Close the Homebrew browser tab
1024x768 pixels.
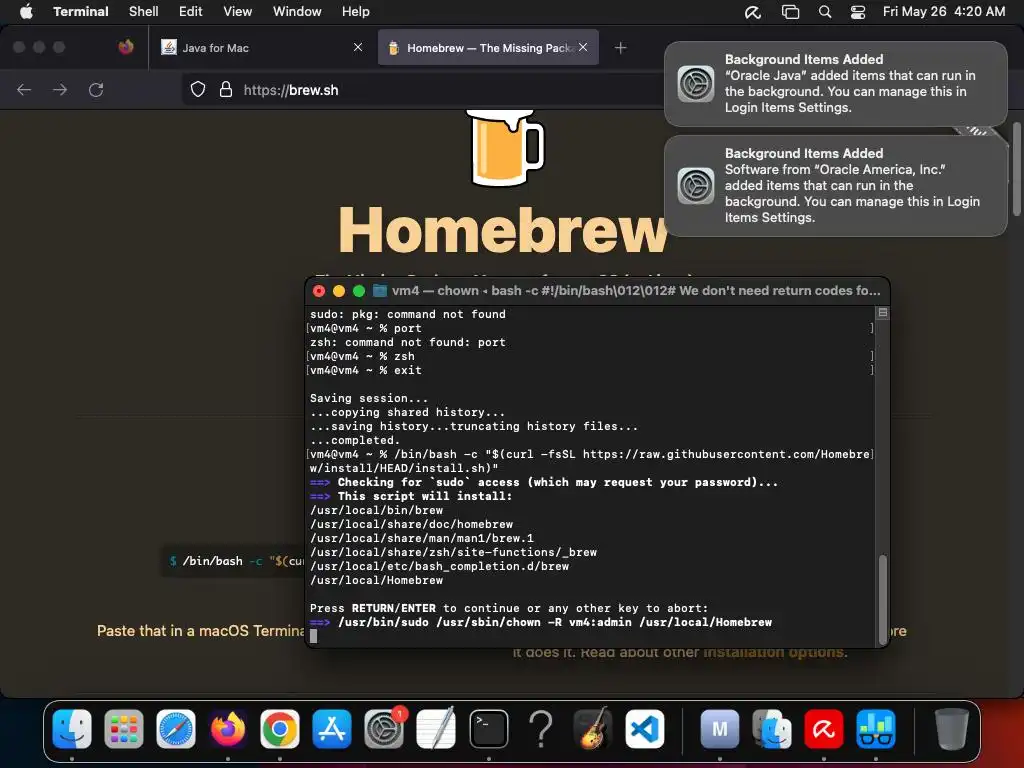(x=583, y=47)
